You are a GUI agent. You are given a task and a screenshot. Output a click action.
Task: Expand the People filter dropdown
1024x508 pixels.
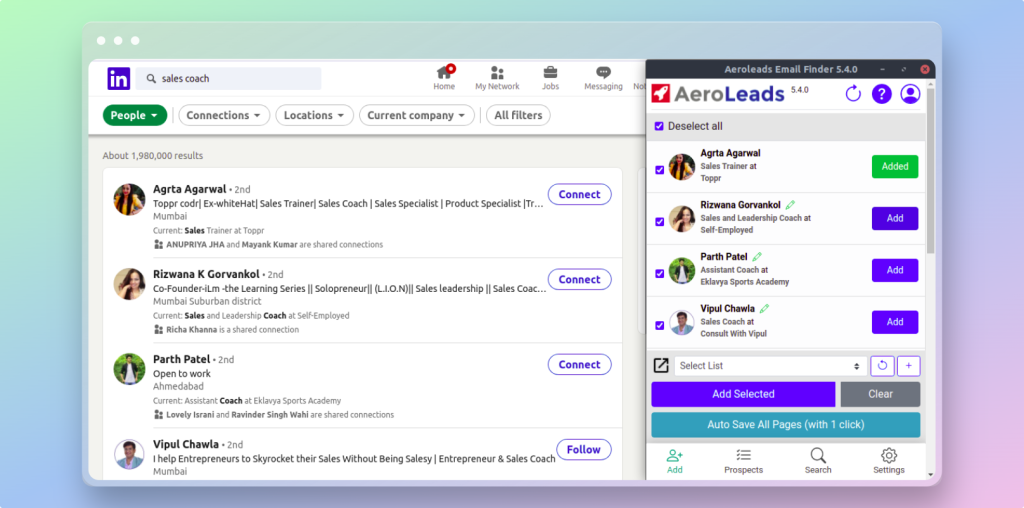[134, 116]
